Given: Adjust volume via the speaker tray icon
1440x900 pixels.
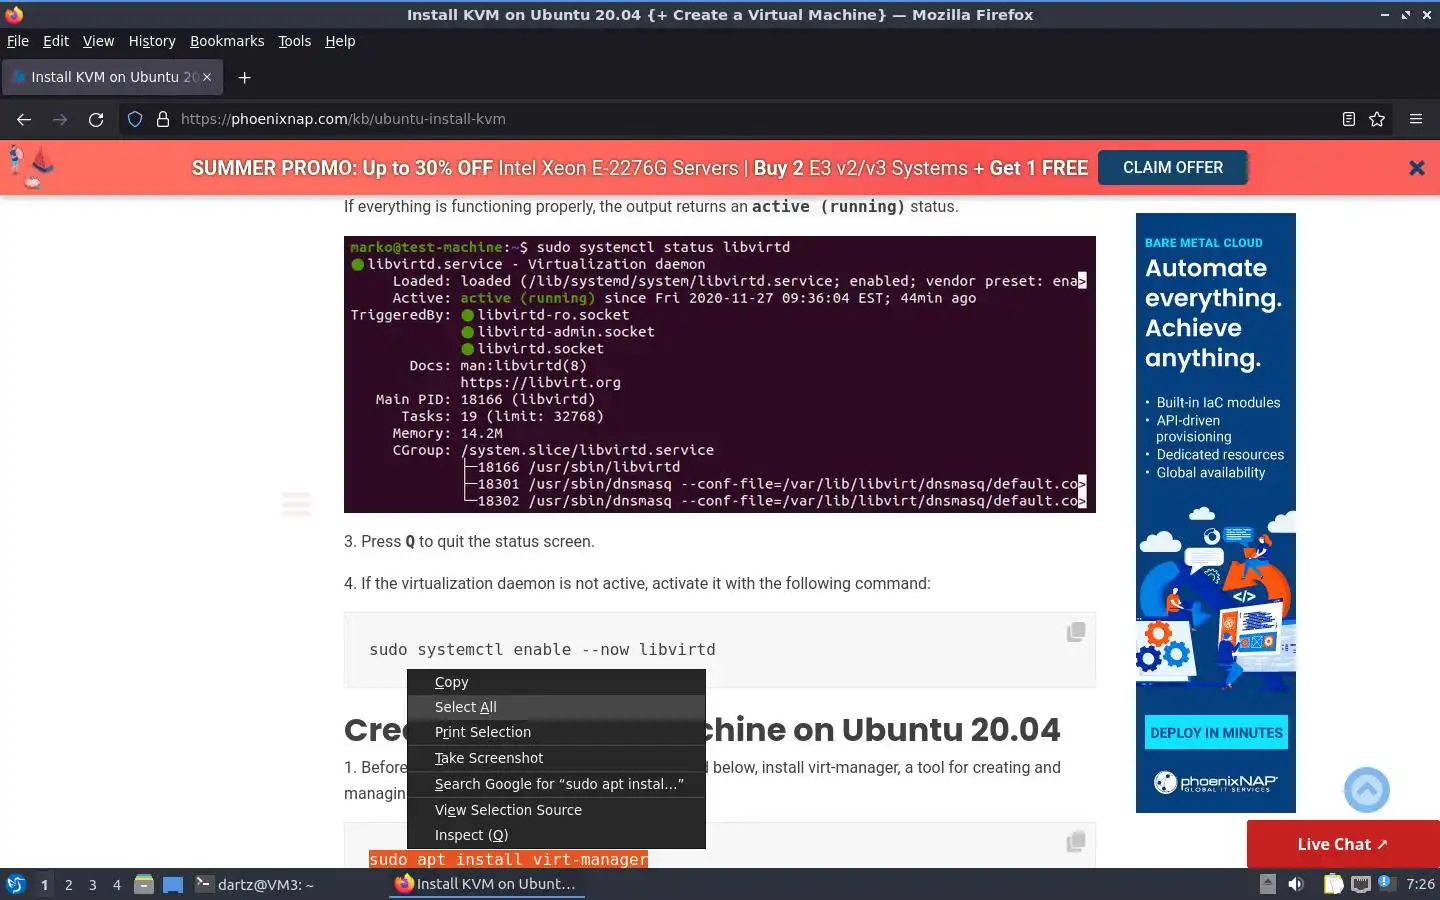Looking at the screenshot, I should 1296,884.
